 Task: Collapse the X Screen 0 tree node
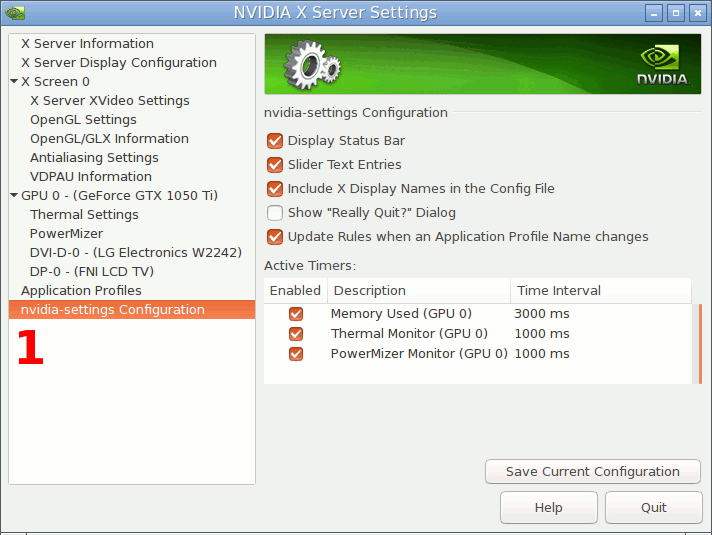pos(14,81)
